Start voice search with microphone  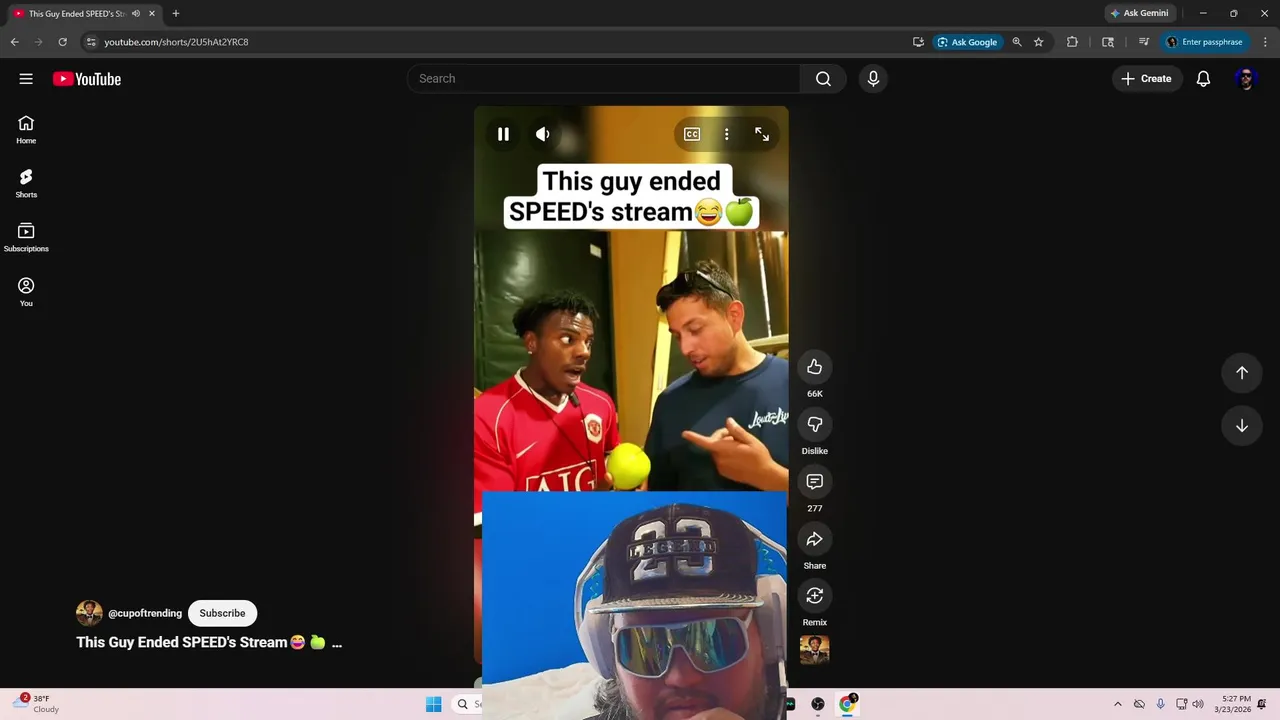coord(873,79)
